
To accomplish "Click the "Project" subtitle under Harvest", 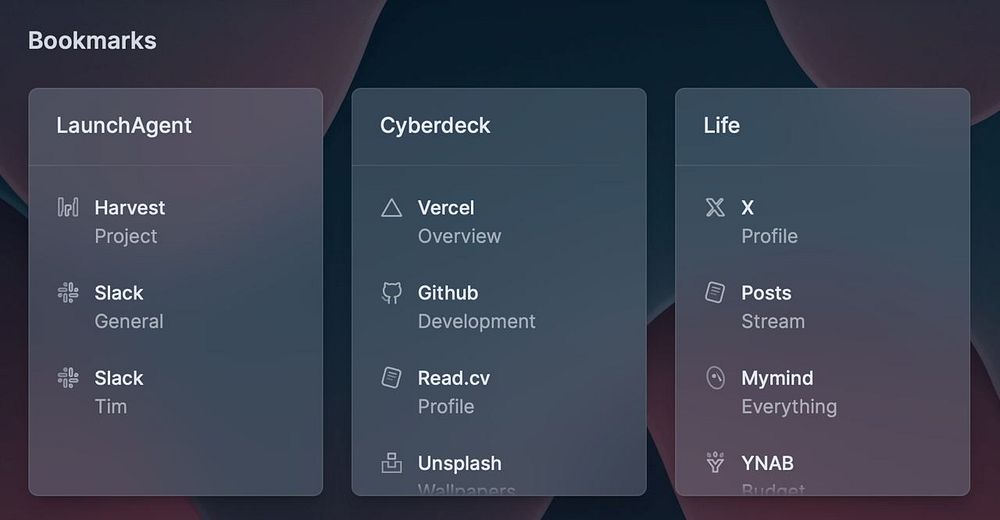I will point(126,236).
